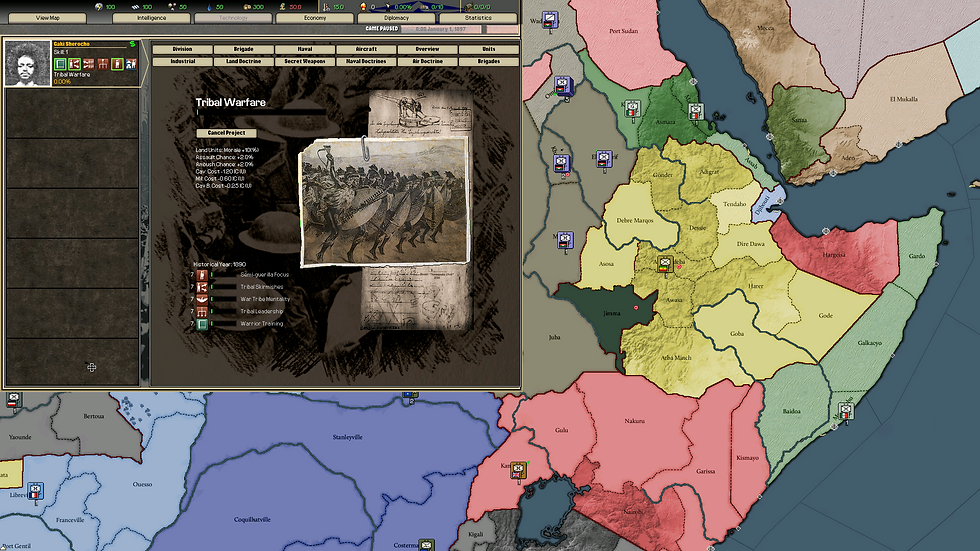Select the British unit counter at Kampala

coord(518,471)
